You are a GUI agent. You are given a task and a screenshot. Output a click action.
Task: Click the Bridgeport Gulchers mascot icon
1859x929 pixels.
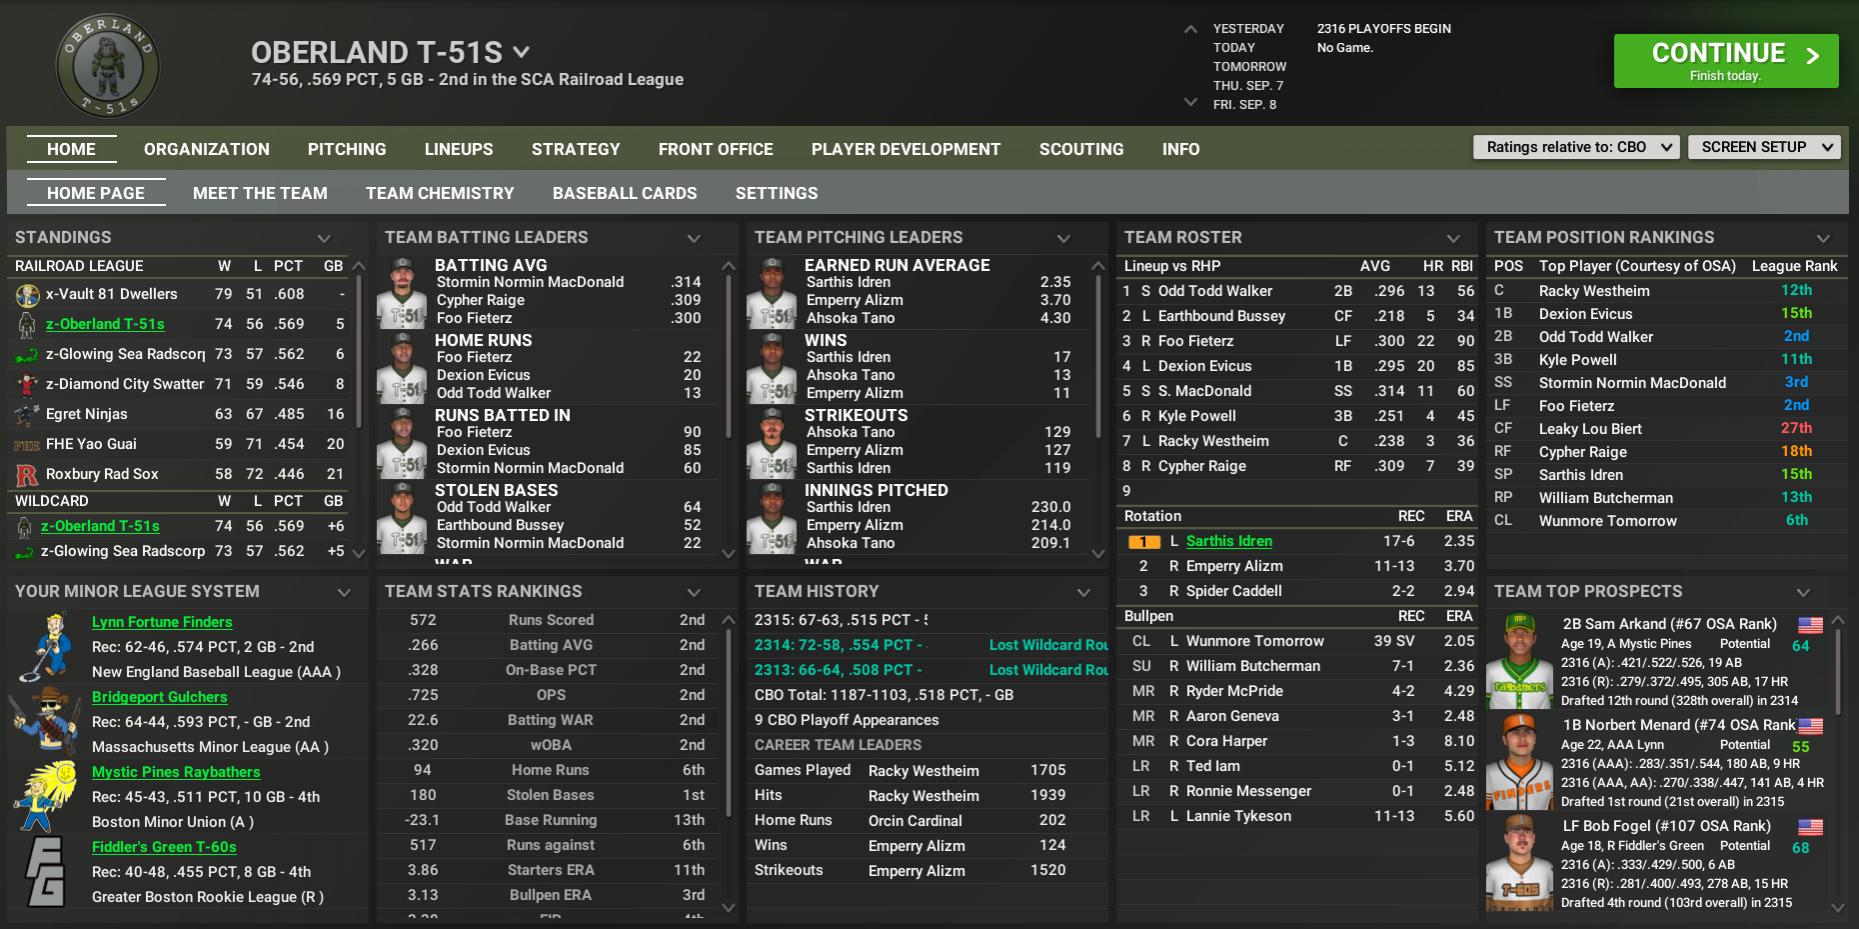44,721
